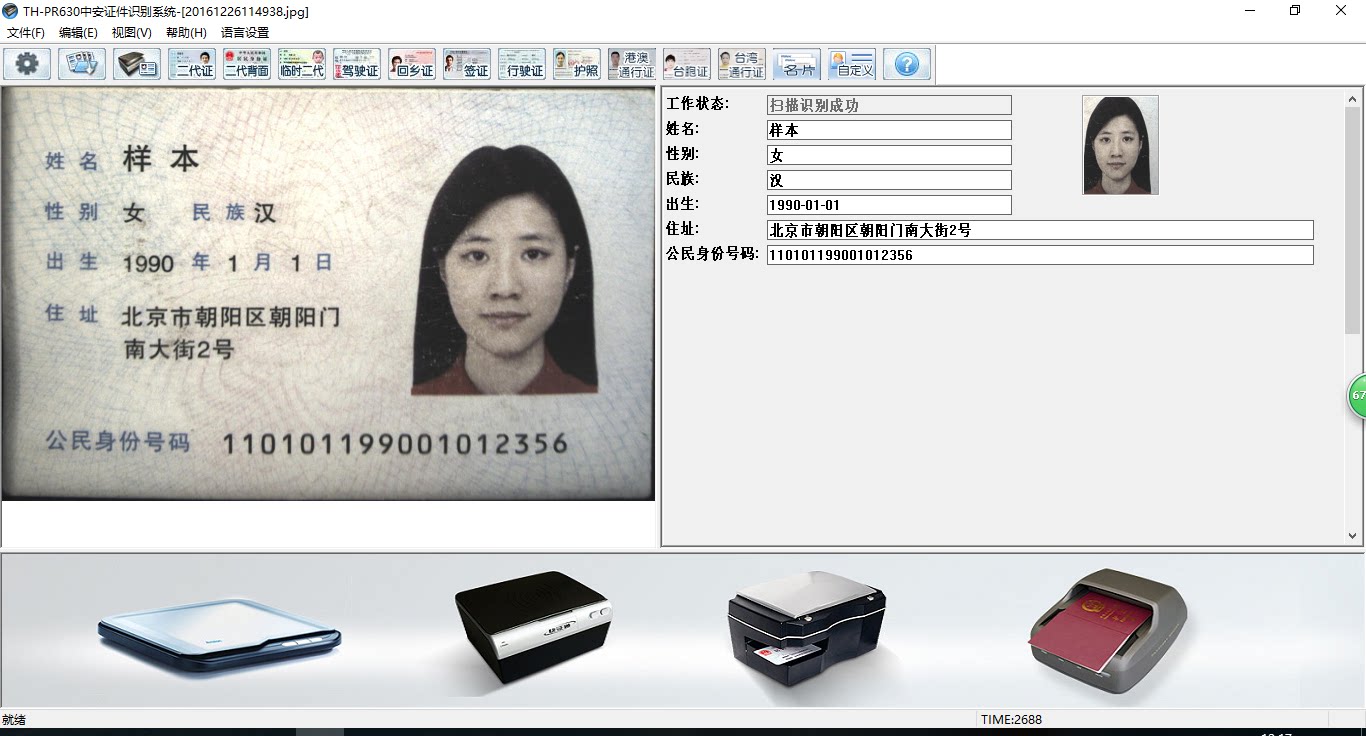
Task: Minimize the TH-PR630 window
Action: coord(1250,11)
